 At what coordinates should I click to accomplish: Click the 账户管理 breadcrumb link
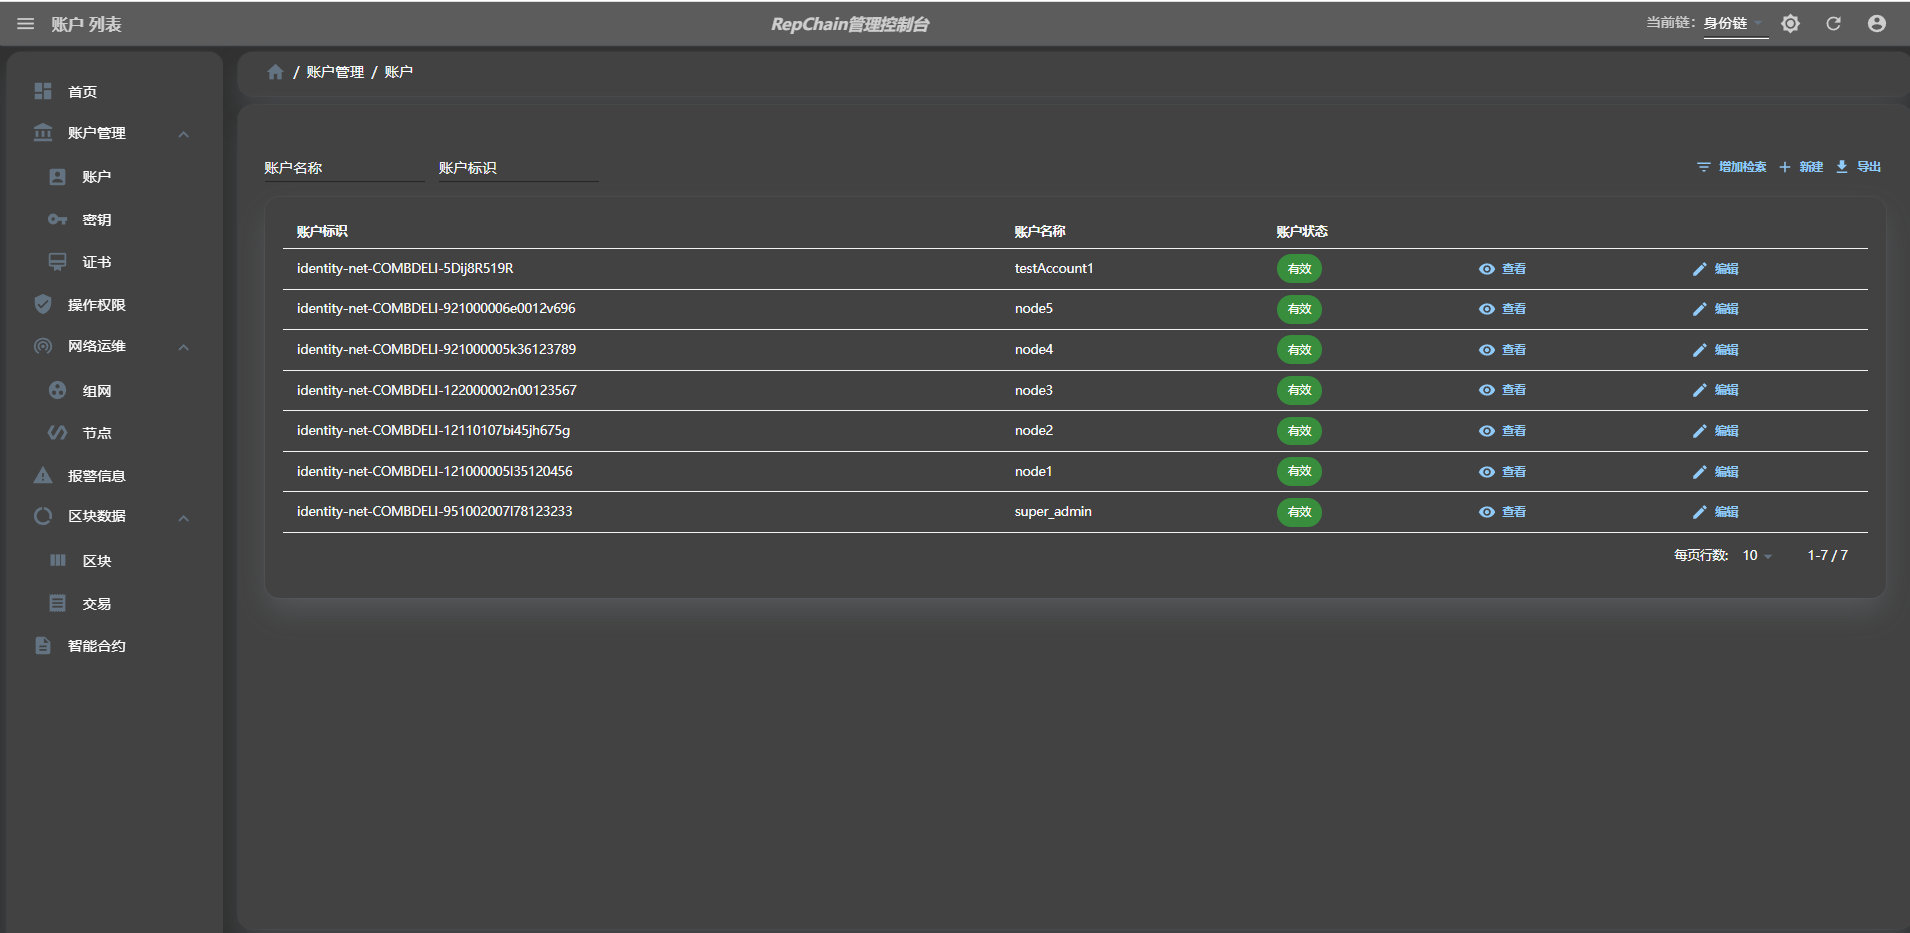click(335, 72)
